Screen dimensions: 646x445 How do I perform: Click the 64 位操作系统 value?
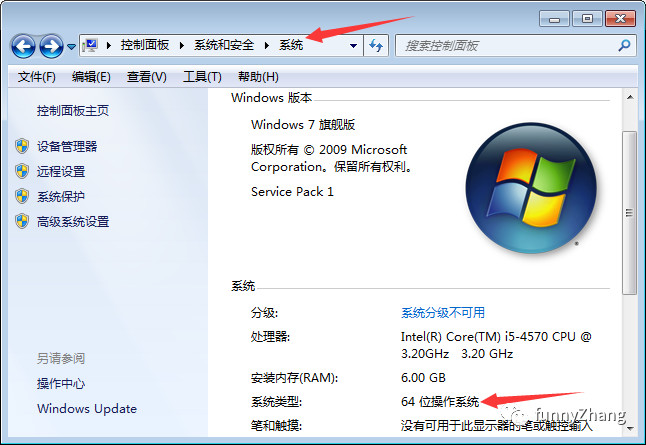coord(440,401)
